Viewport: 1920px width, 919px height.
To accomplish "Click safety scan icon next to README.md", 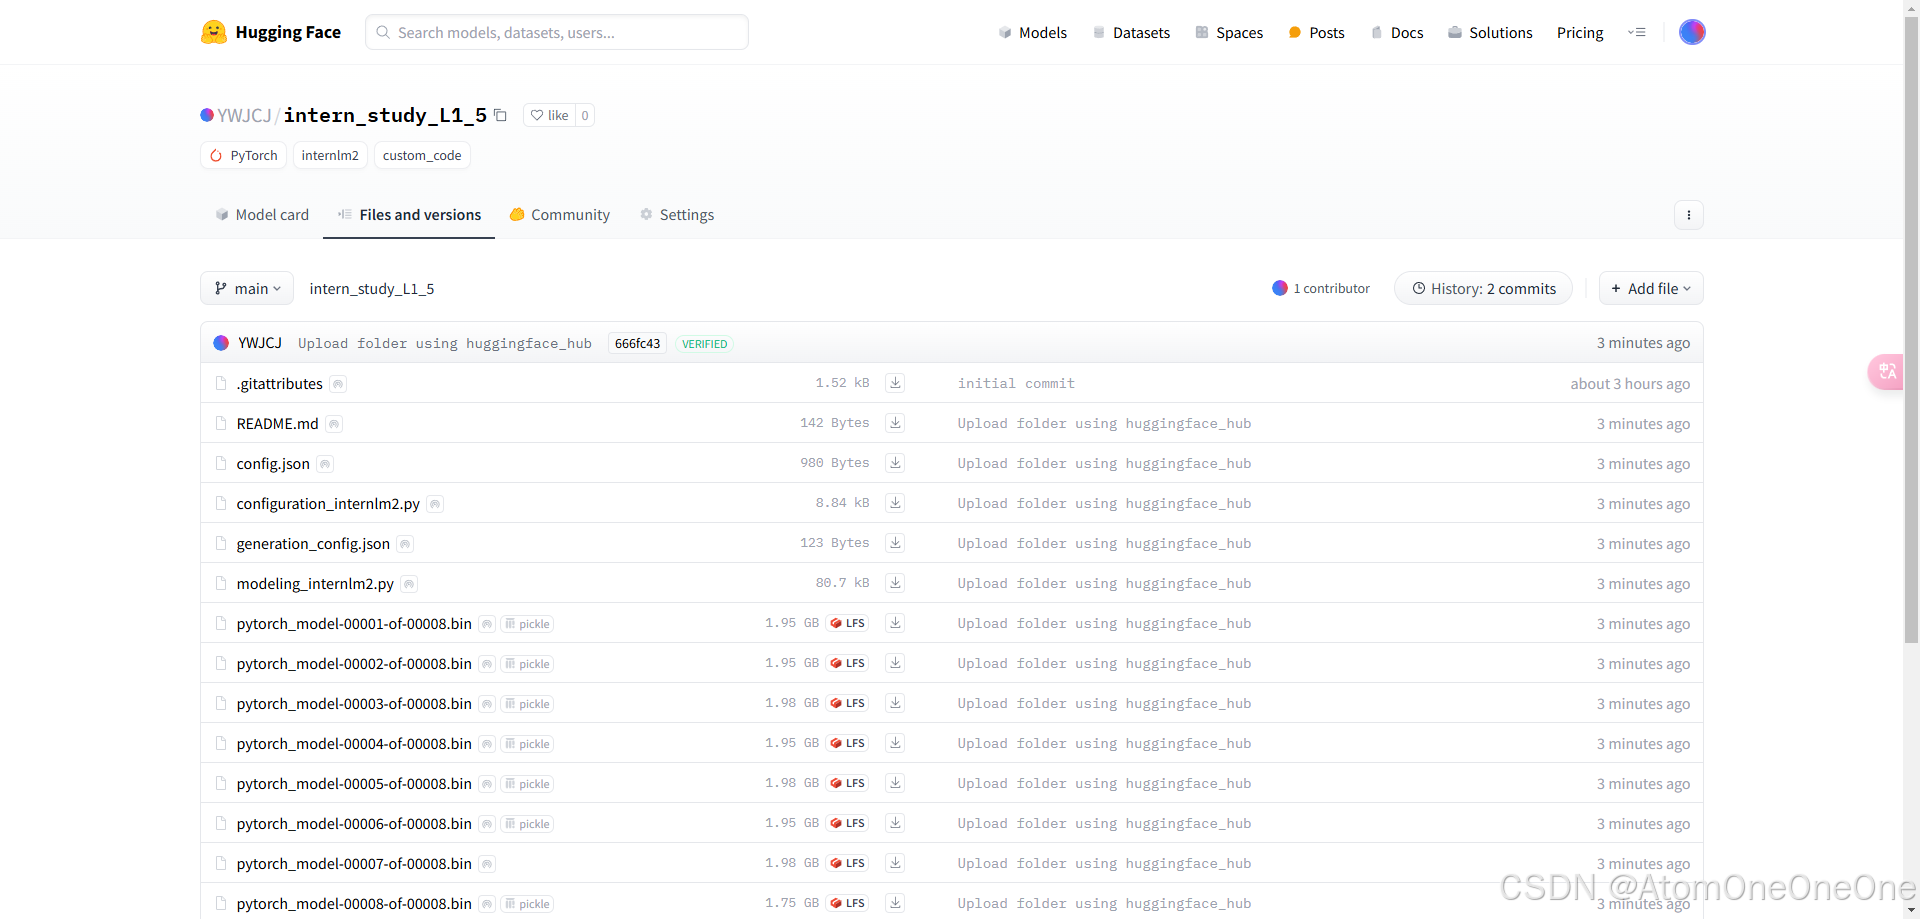I will (x=334, y=424).
